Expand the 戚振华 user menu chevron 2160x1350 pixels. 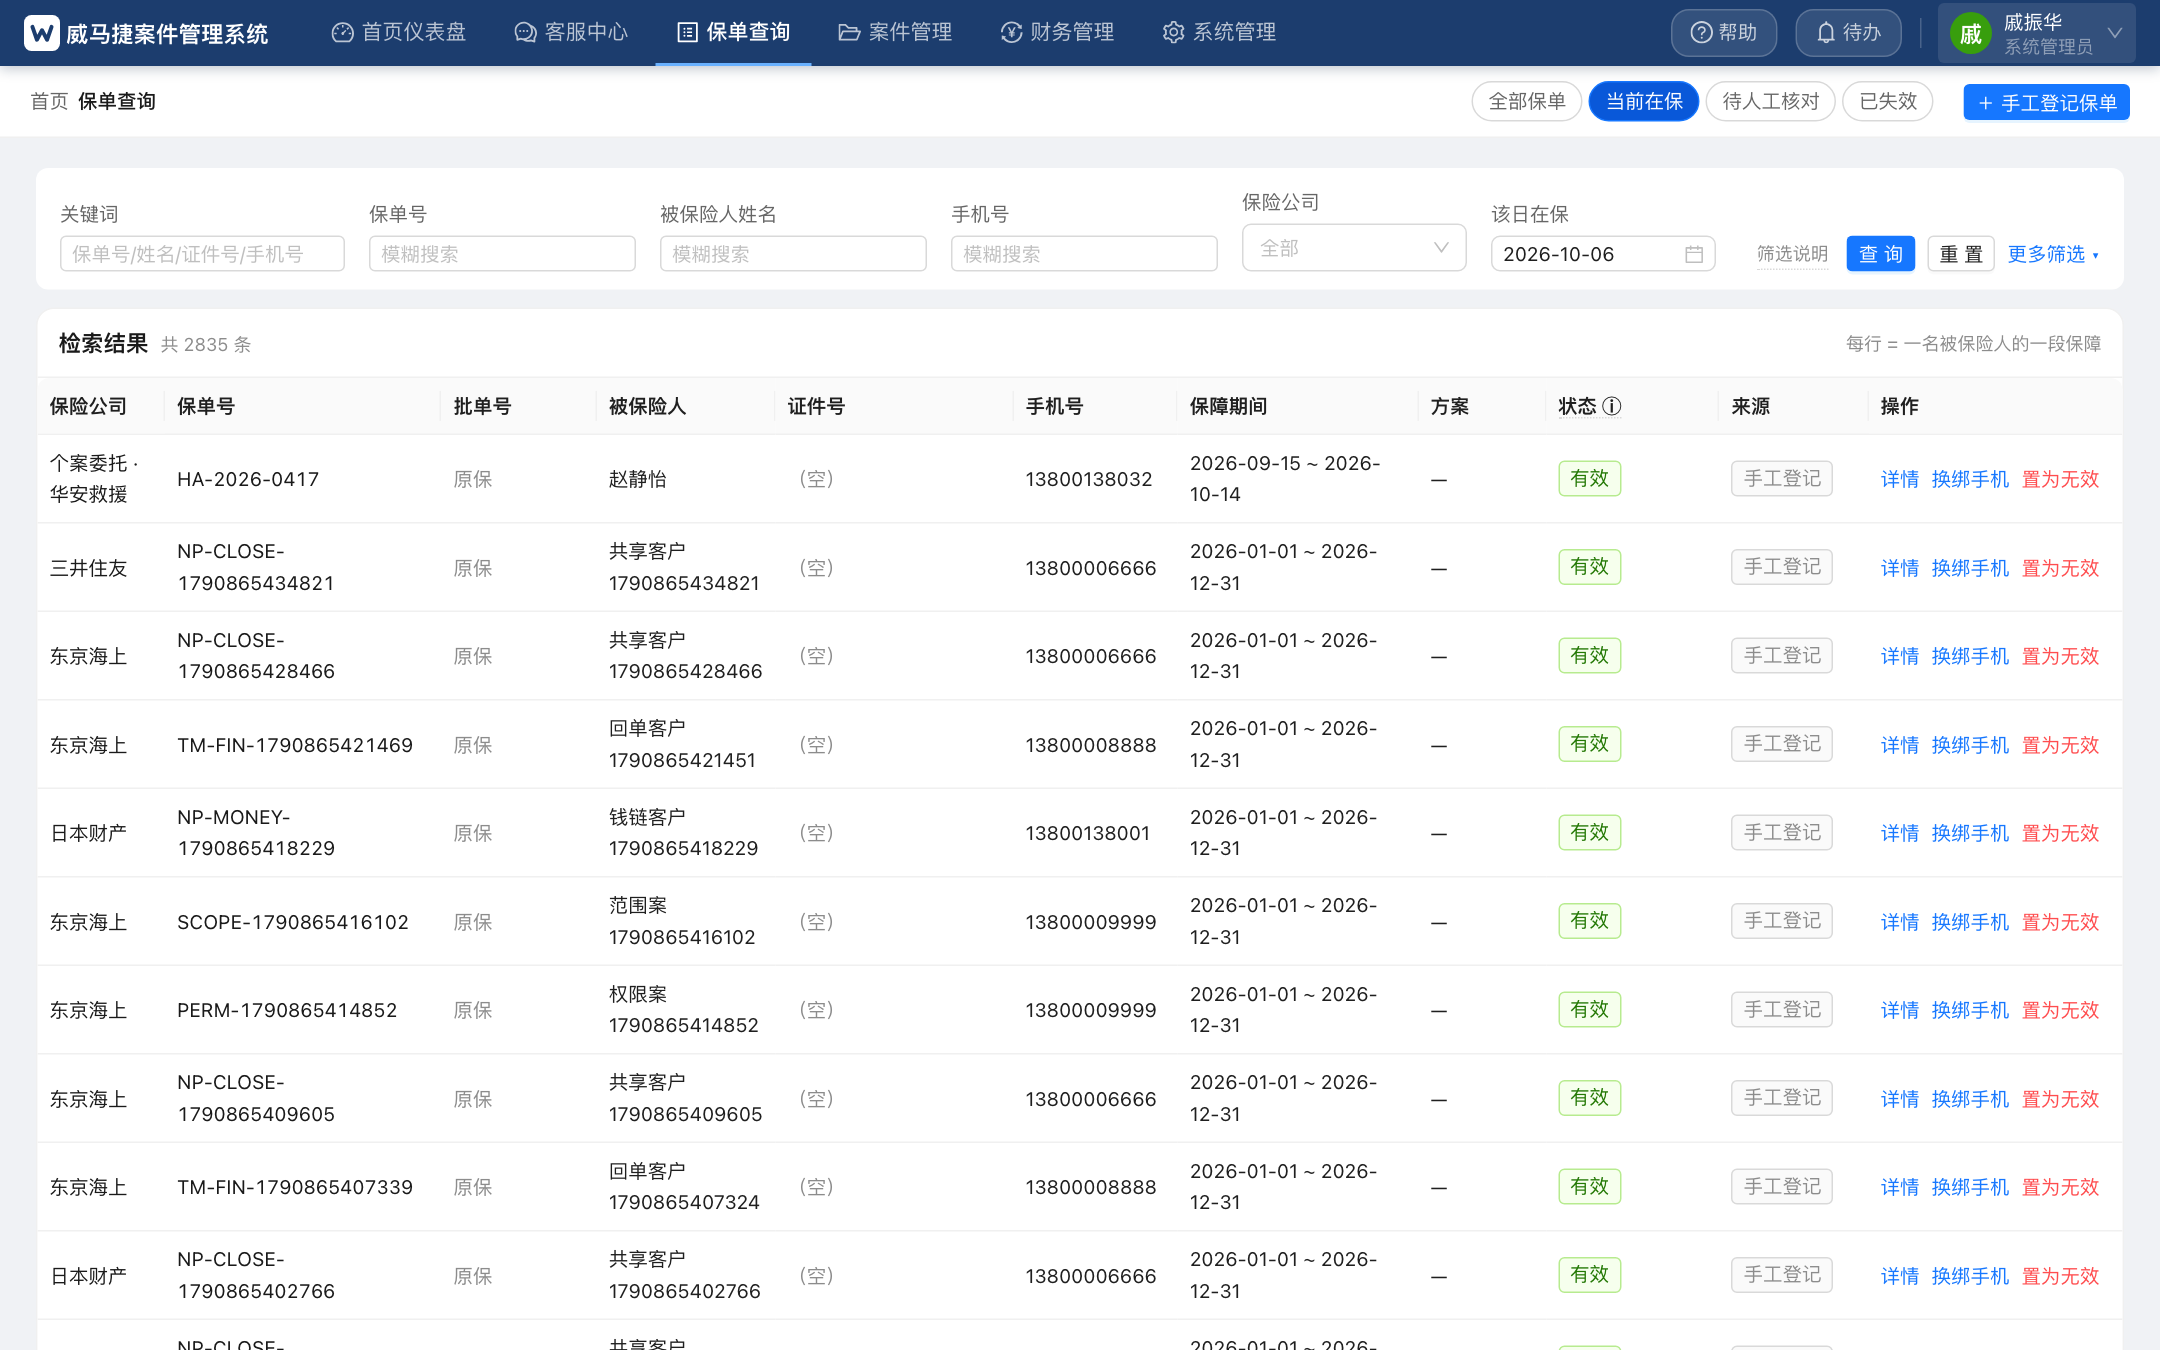[x=2114, y=33]
